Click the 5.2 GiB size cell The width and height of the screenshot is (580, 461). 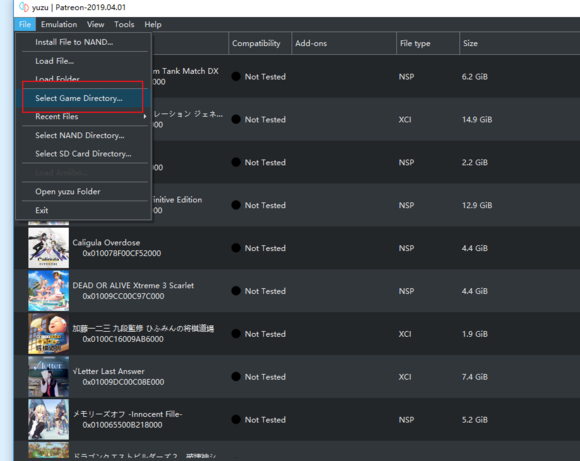click(x=475, y=420)
